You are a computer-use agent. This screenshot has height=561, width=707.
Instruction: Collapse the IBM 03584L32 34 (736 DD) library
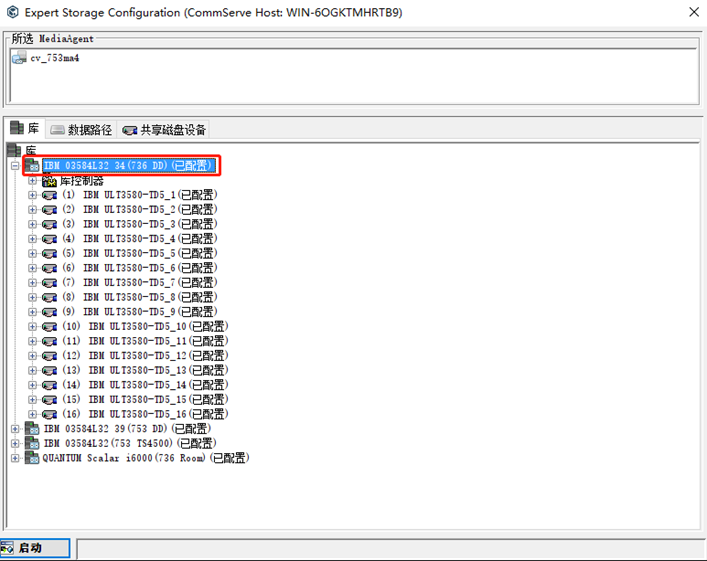pyautogui.click(x=15, y=166)
